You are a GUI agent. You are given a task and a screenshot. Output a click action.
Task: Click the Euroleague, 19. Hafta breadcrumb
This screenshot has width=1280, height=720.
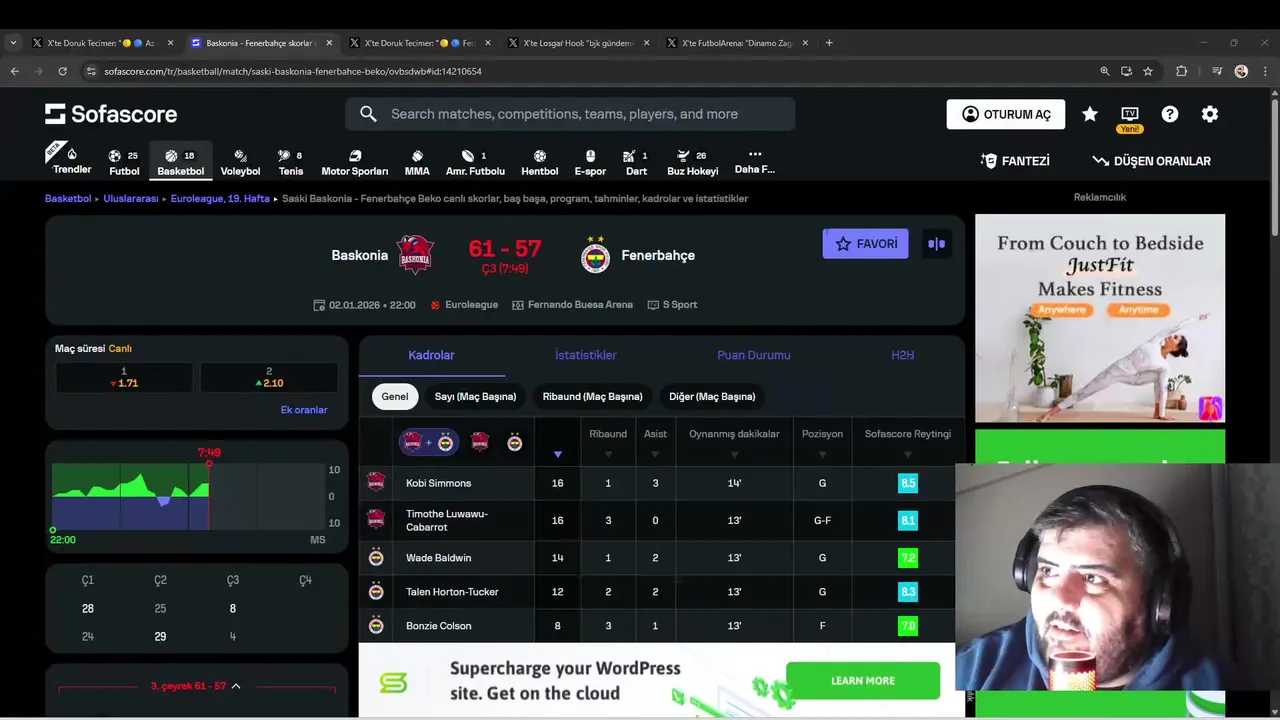click(220, 198)
